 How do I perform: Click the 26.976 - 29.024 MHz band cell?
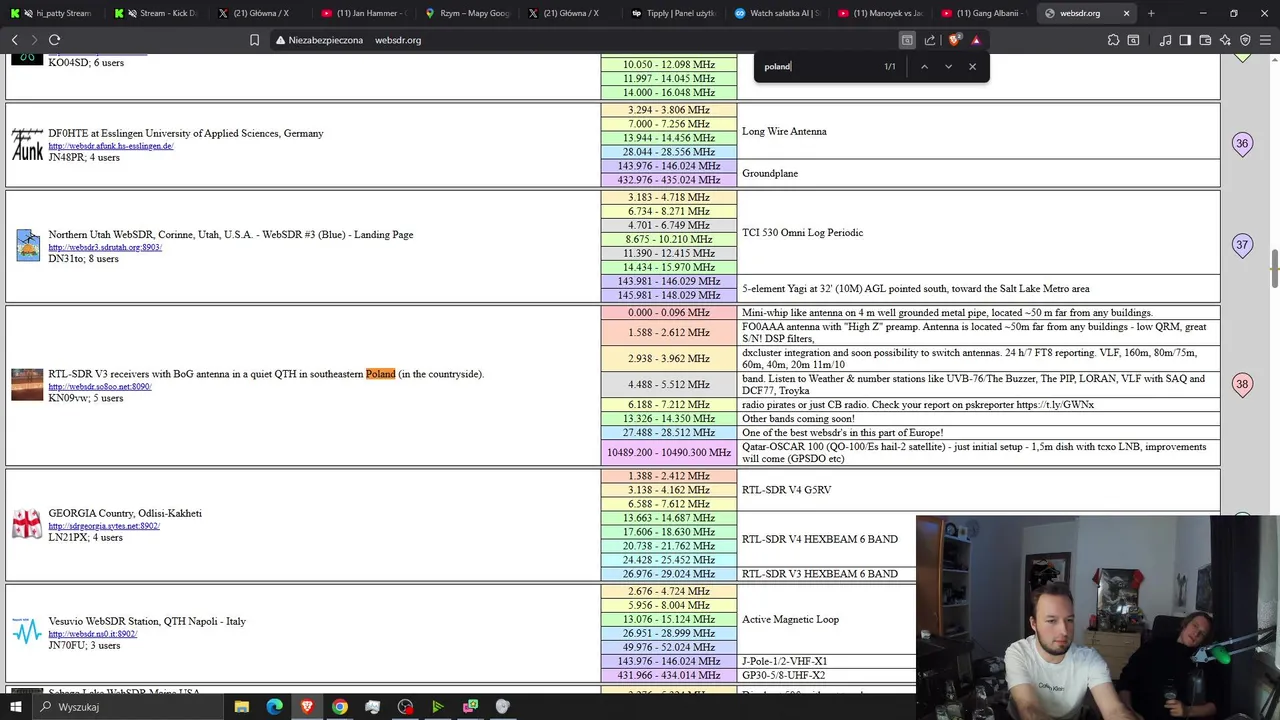(x=669, y=574)
